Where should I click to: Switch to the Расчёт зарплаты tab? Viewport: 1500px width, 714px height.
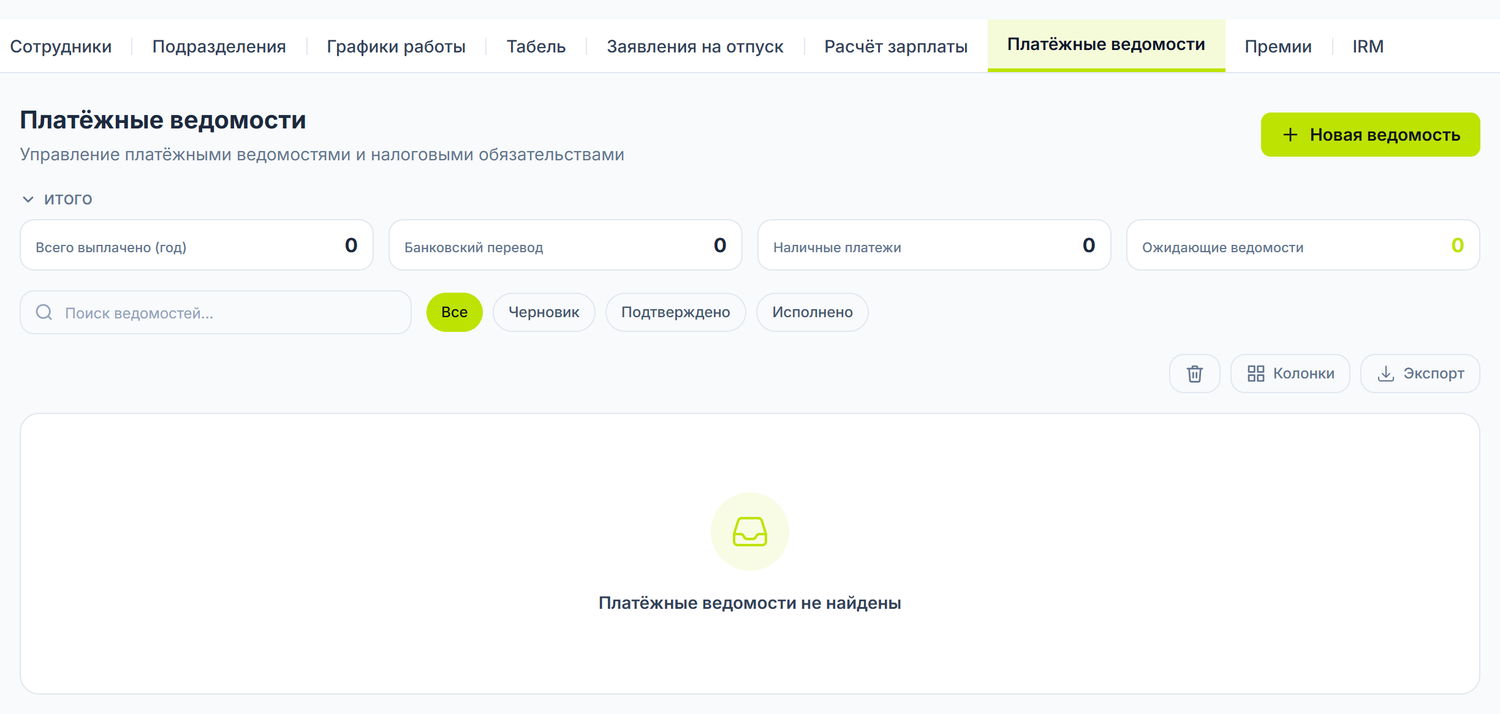[x=896, y=46]
